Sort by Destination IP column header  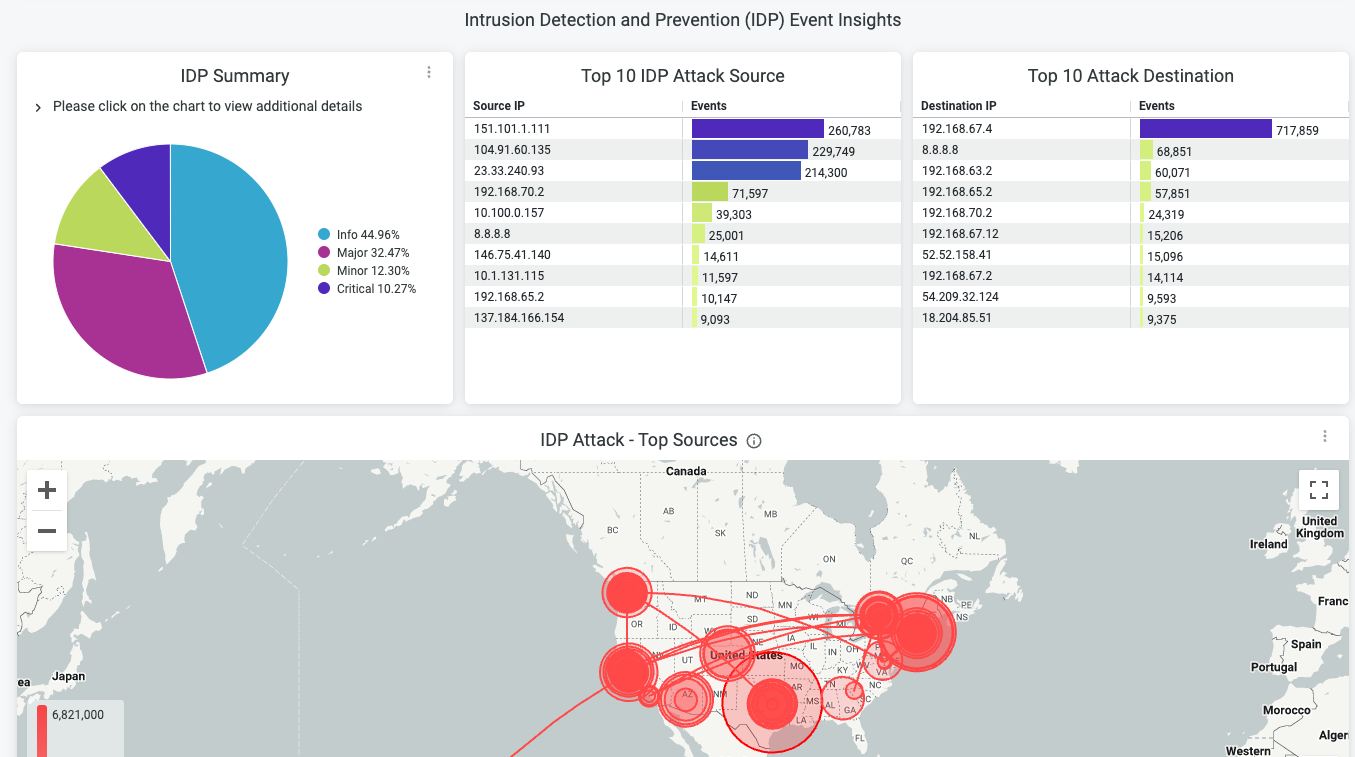(958, 106)
